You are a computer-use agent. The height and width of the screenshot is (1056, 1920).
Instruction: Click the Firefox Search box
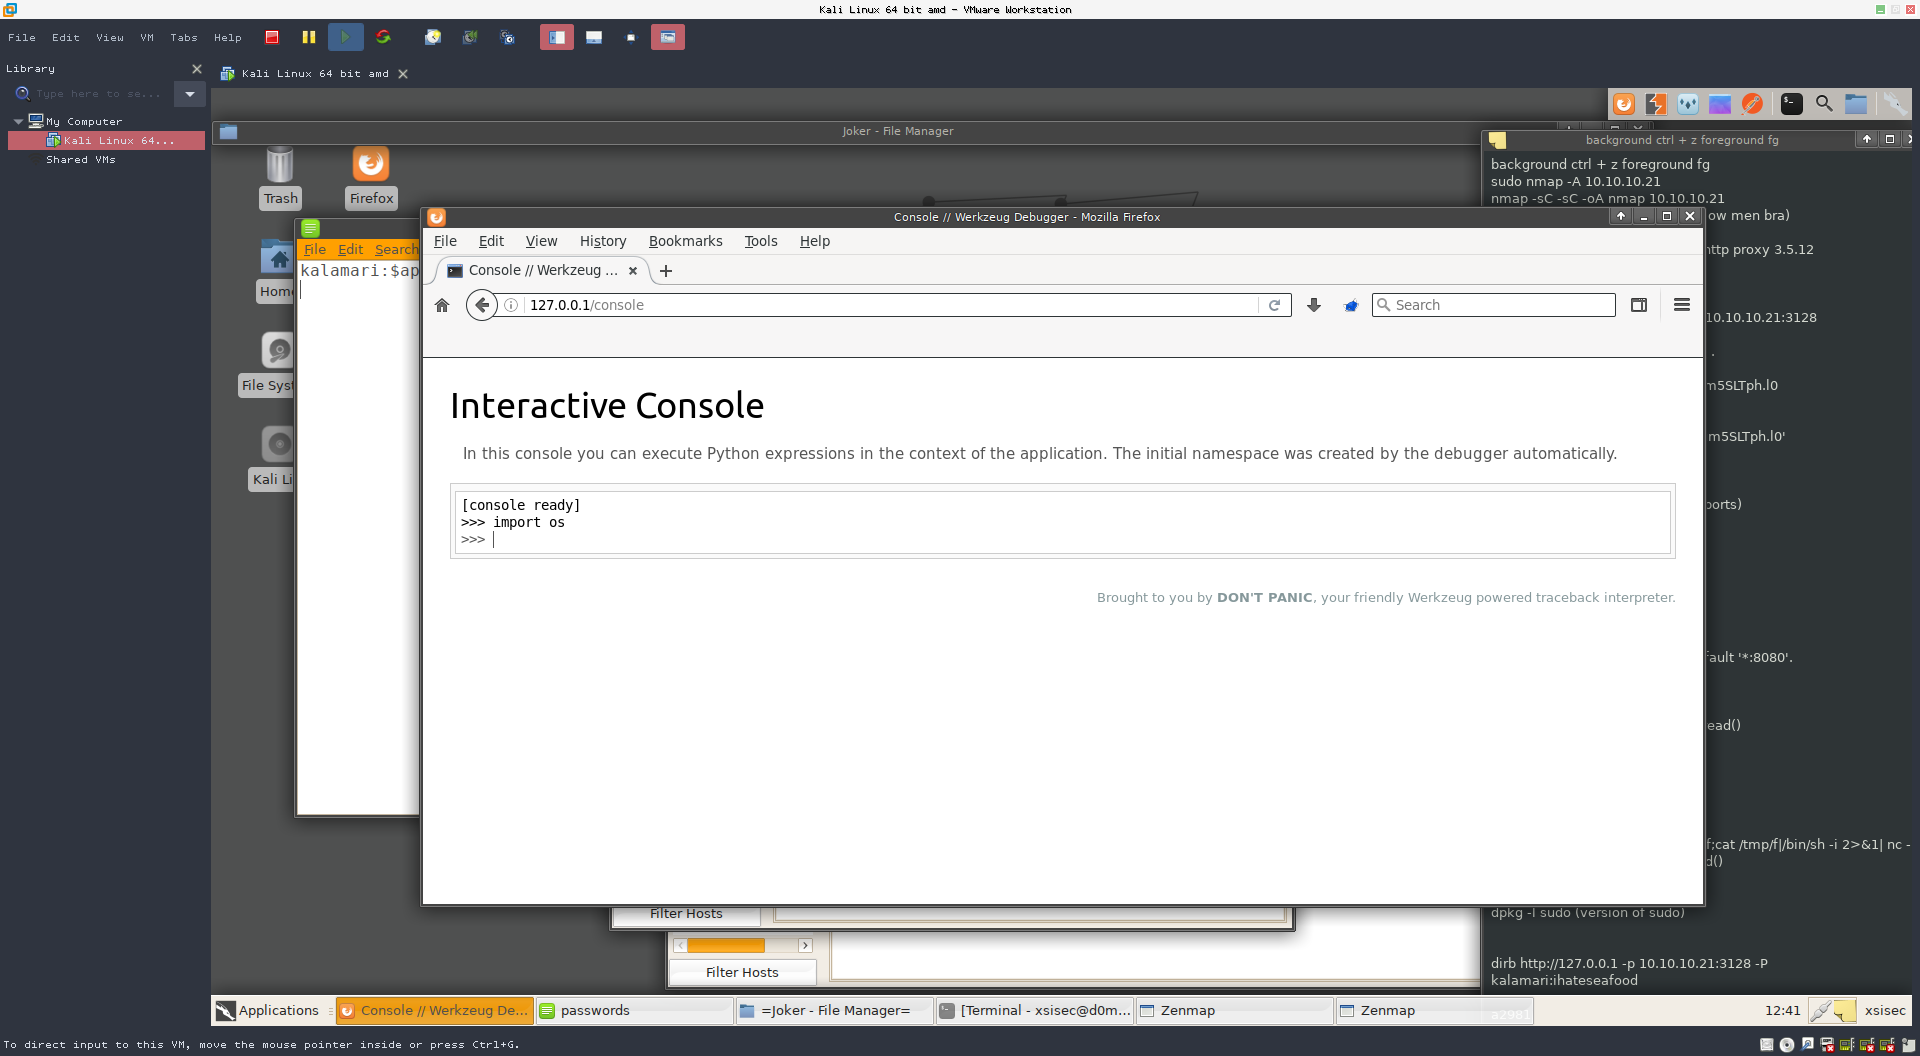pyautogui.click(x=1494, y=305)
